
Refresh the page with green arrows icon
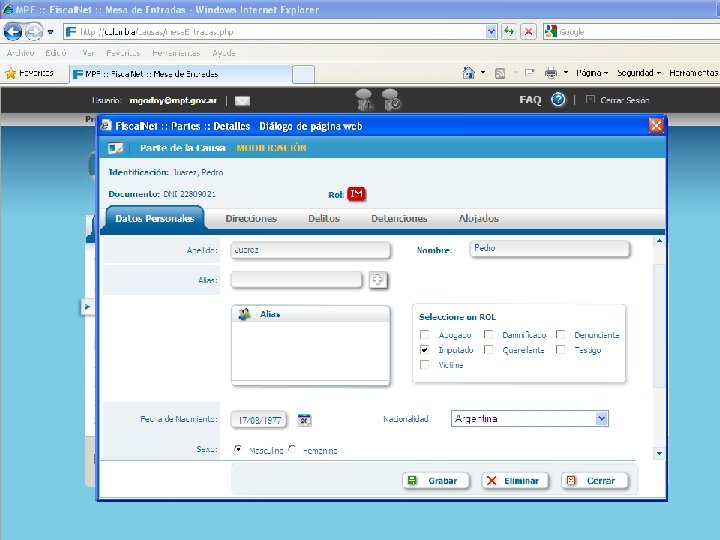[x=509, y=32]
